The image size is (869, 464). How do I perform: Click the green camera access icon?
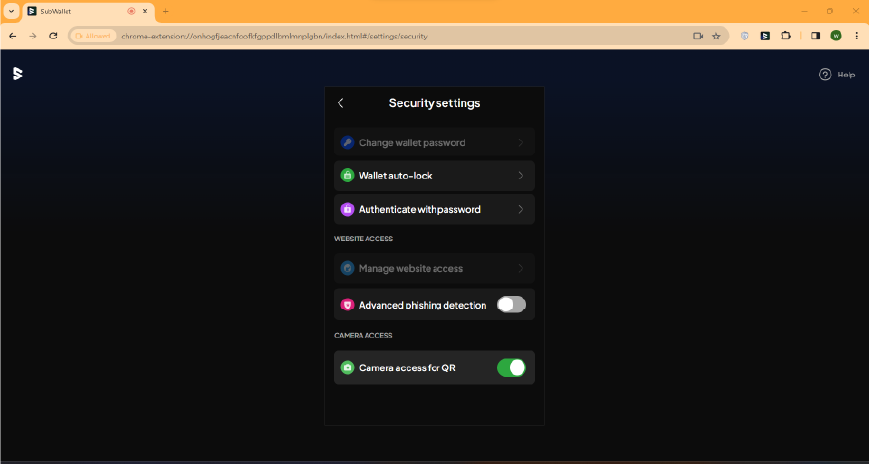(x=347, y=368)
